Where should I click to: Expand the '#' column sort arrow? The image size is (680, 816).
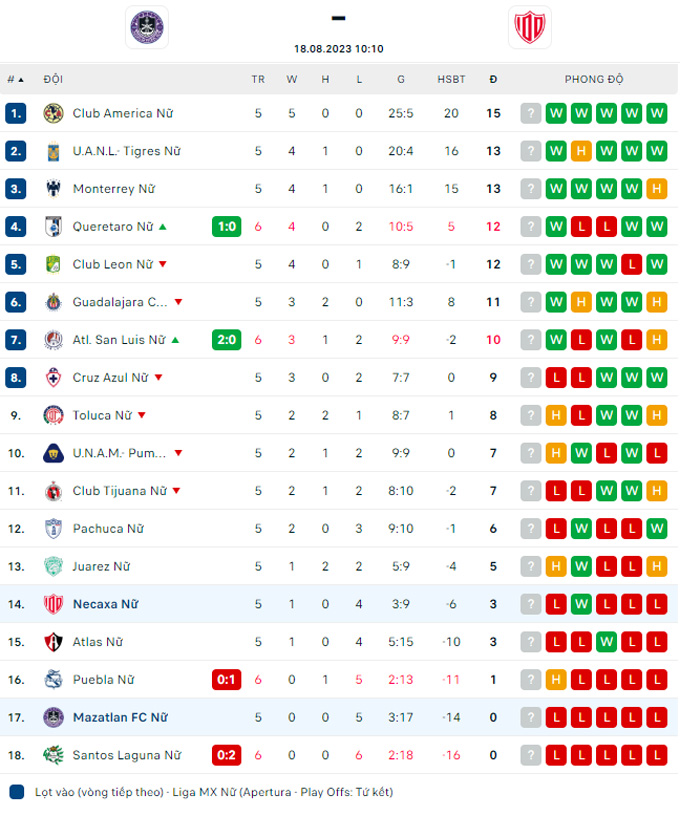[16, 79]
